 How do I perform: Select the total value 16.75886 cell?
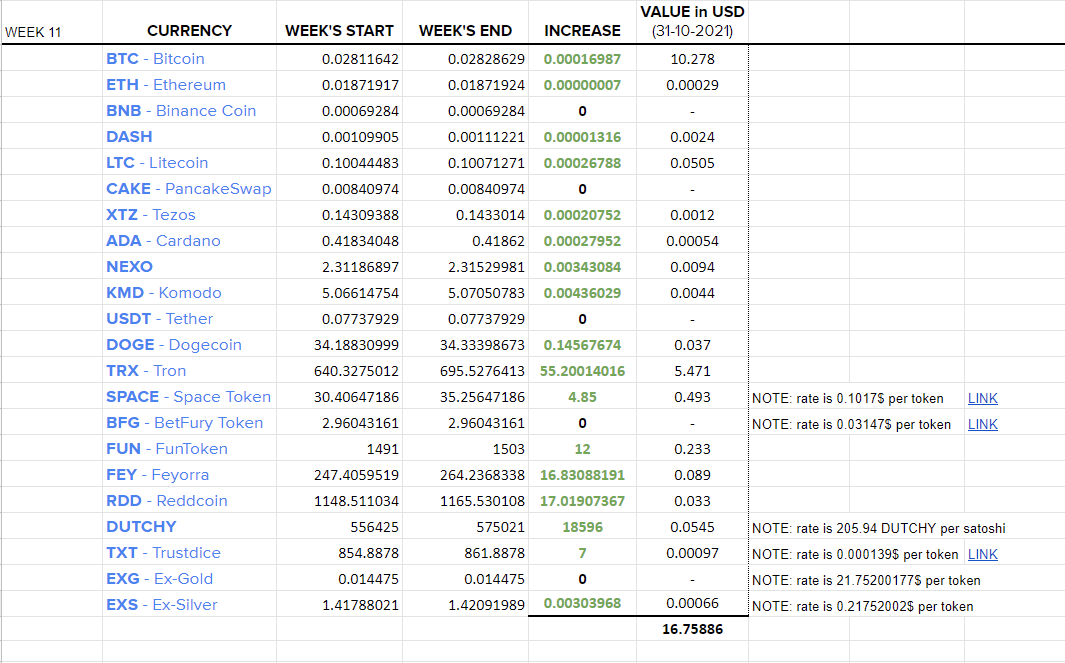pyautogui.click(x=692, y=629)
